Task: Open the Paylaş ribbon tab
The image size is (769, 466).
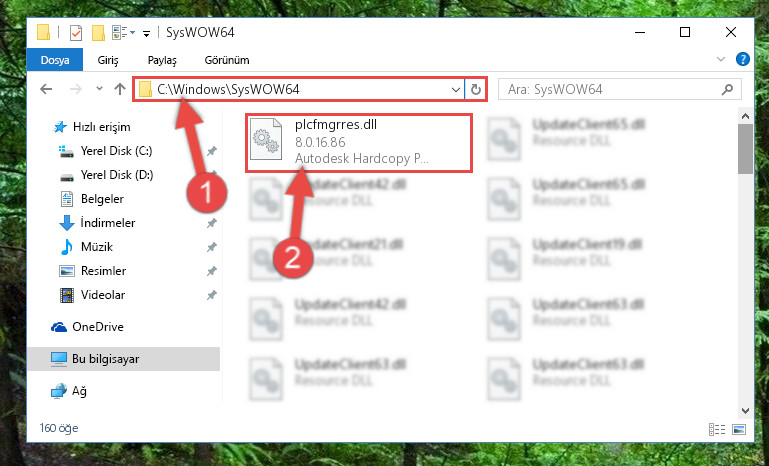Action: (162, 60)
